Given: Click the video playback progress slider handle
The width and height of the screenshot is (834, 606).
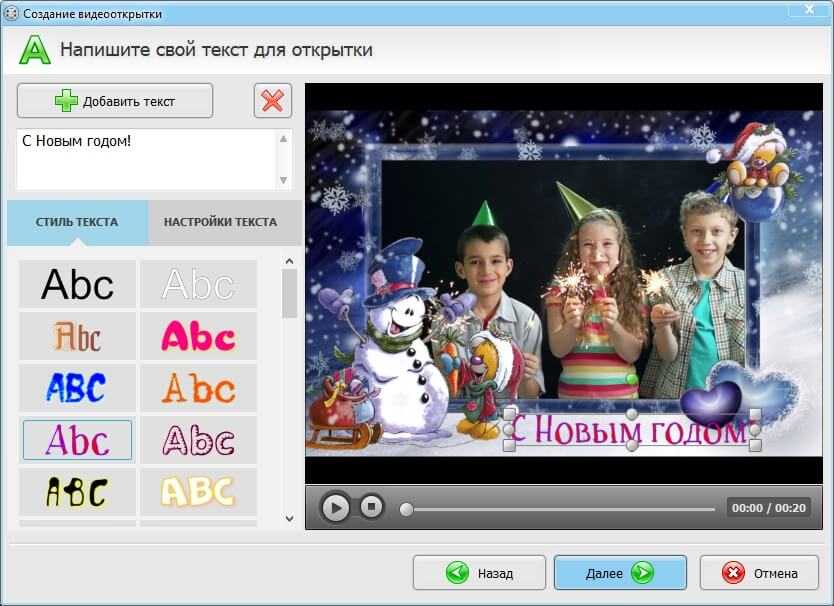Looking at the screenshot, I should 406,509.
